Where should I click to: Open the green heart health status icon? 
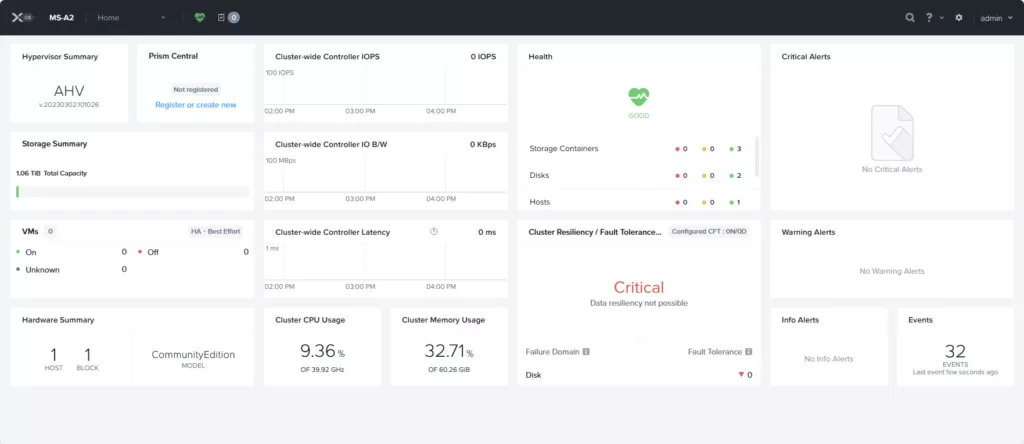[x=200, y=17]
